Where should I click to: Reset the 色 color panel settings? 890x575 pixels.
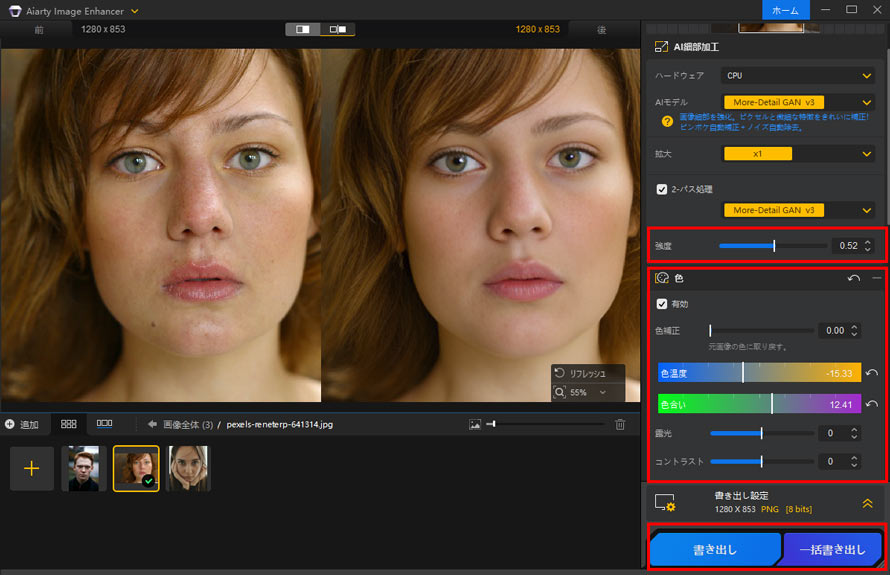854,278
